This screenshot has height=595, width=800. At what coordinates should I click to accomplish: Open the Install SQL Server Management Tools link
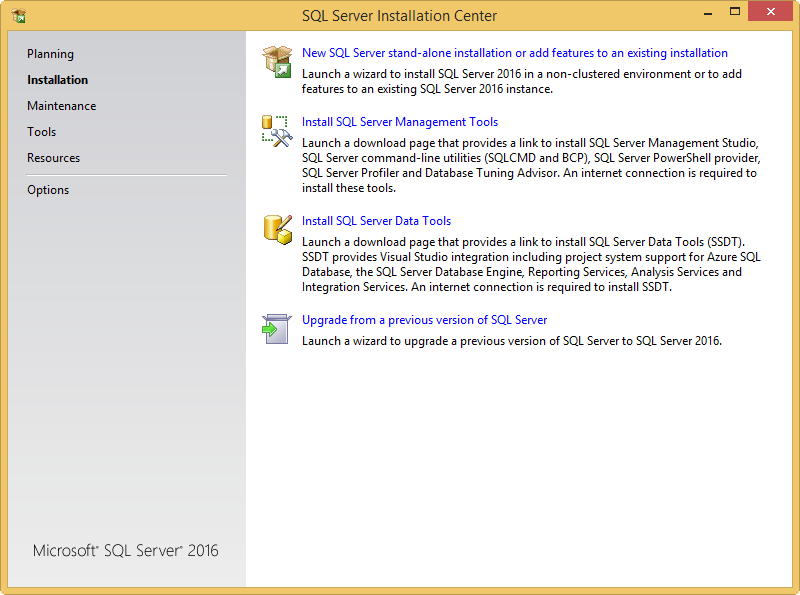click(x=399, y=122)
